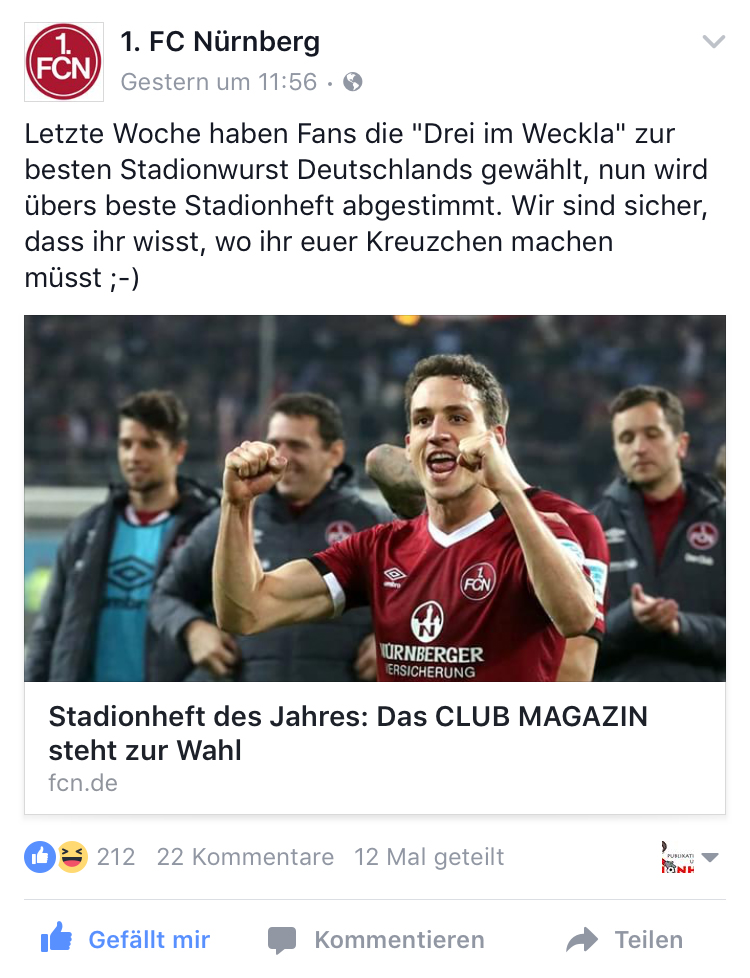View the 212 reactions count

coord(115,857)
